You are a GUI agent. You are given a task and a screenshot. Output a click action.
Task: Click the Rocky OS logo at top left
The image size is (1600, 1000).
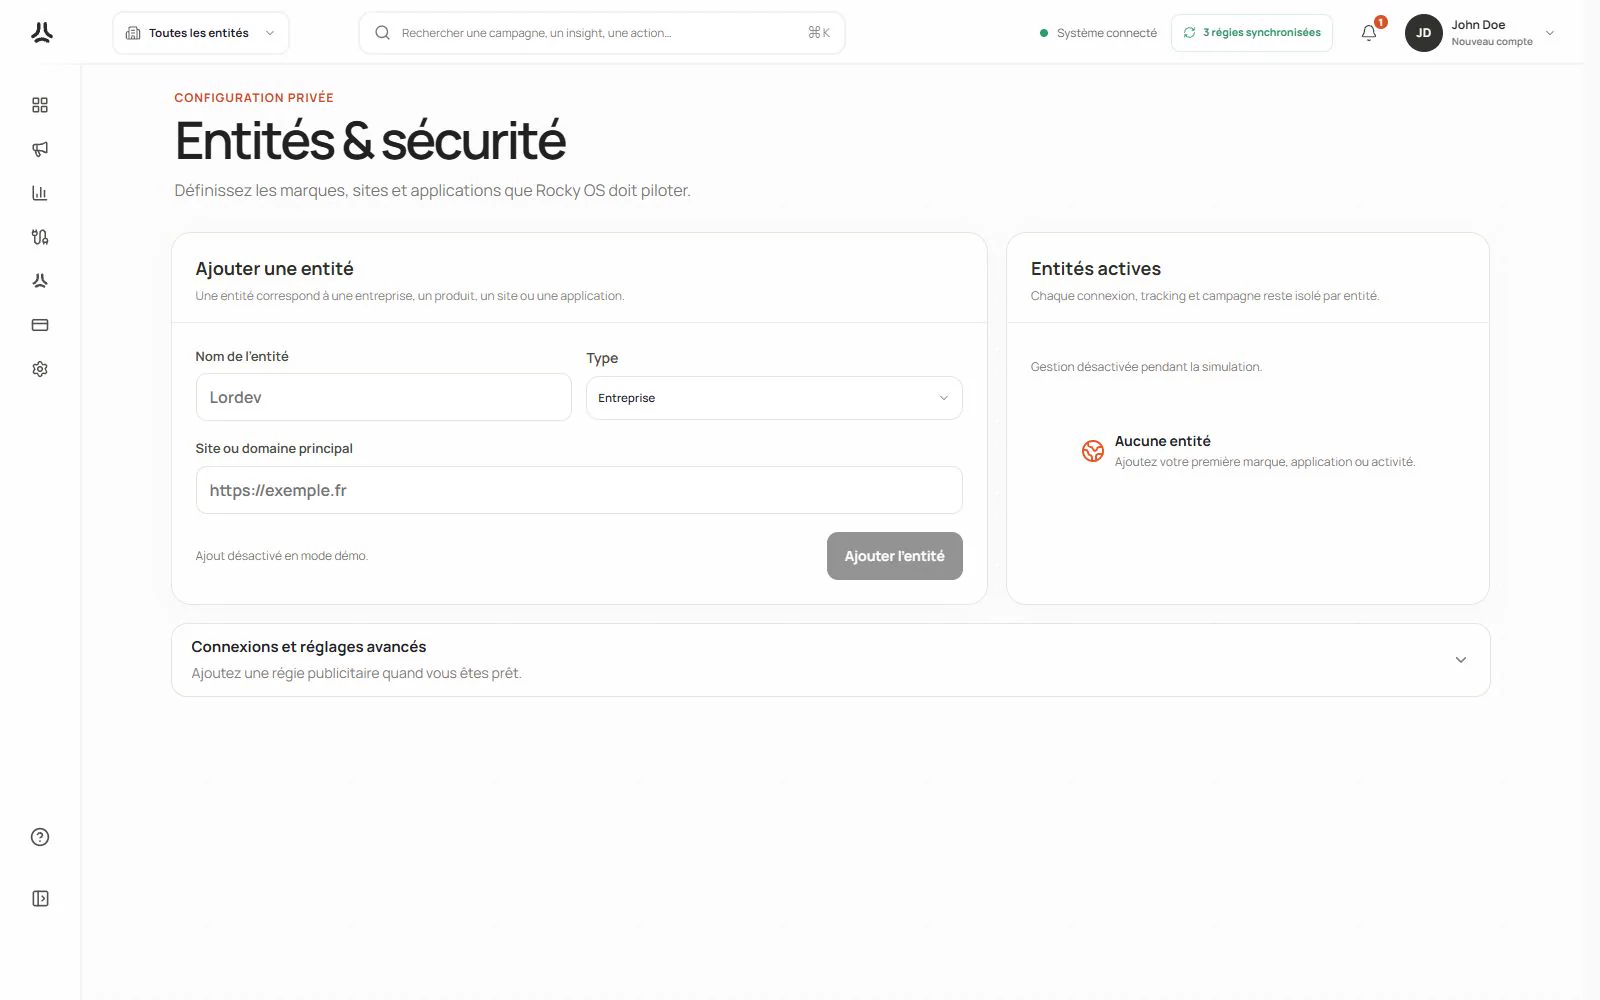(x=42, y=33)
